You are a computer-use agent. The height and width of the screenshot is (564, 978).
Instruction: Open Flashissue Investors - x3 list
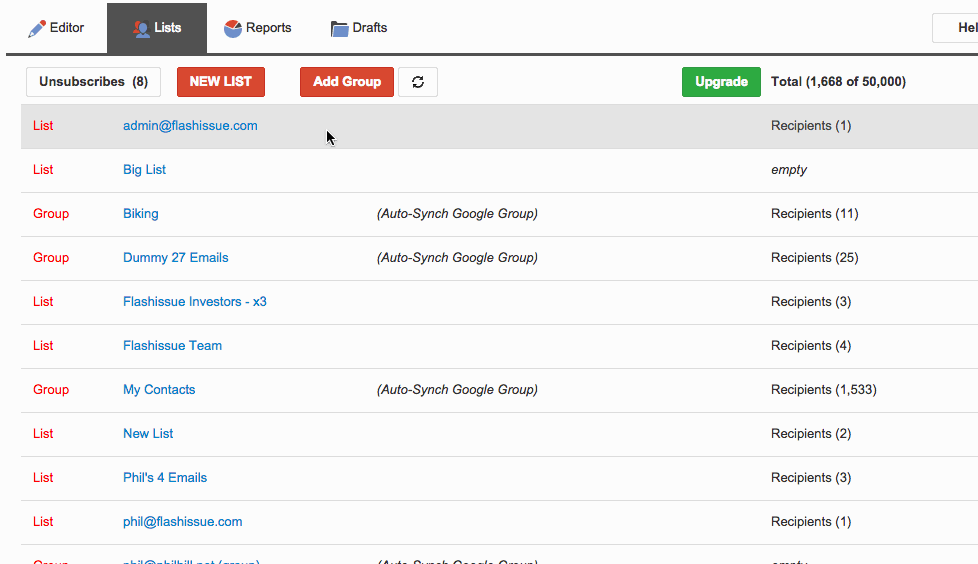[x=195, y=302]
